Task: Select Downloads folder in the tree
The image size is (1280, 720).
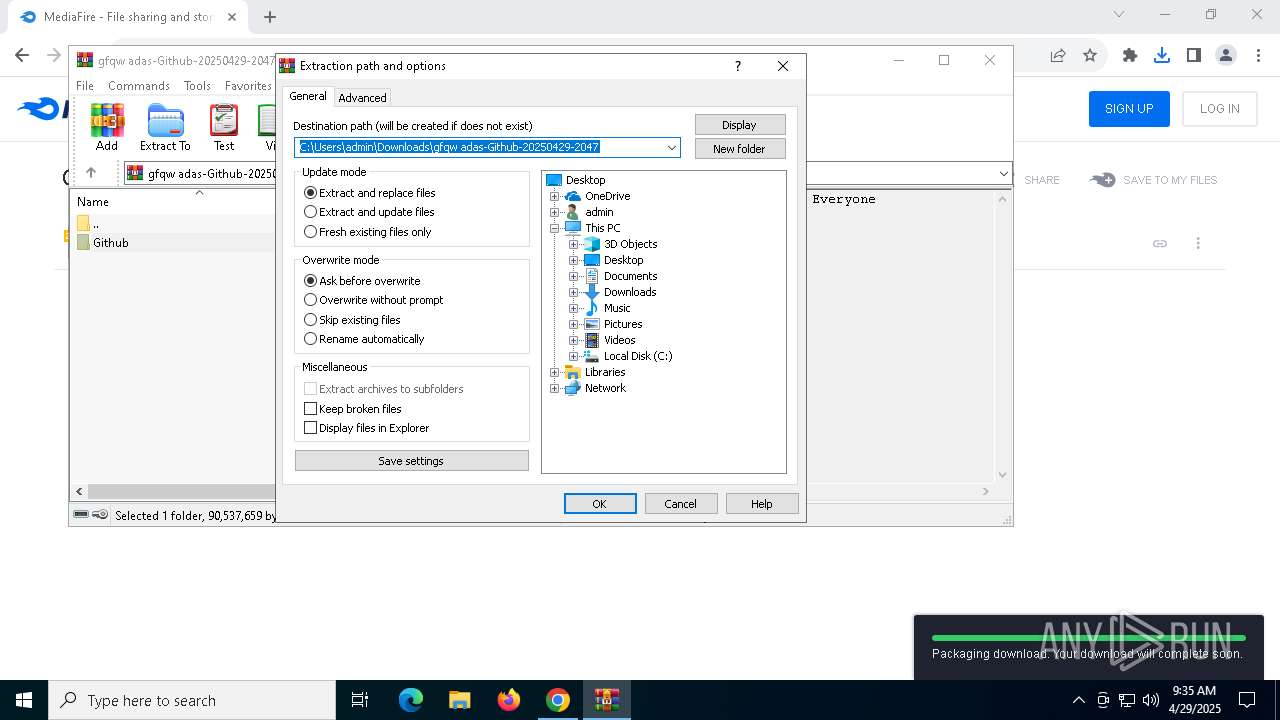Action: point(630,292)
